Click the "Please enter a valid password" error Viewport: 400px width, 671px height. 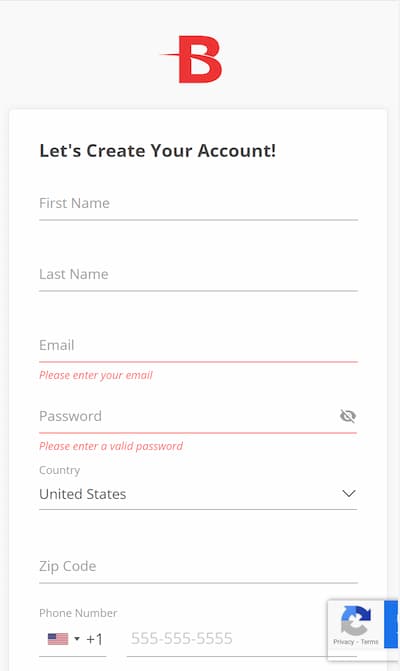(111, 446)
